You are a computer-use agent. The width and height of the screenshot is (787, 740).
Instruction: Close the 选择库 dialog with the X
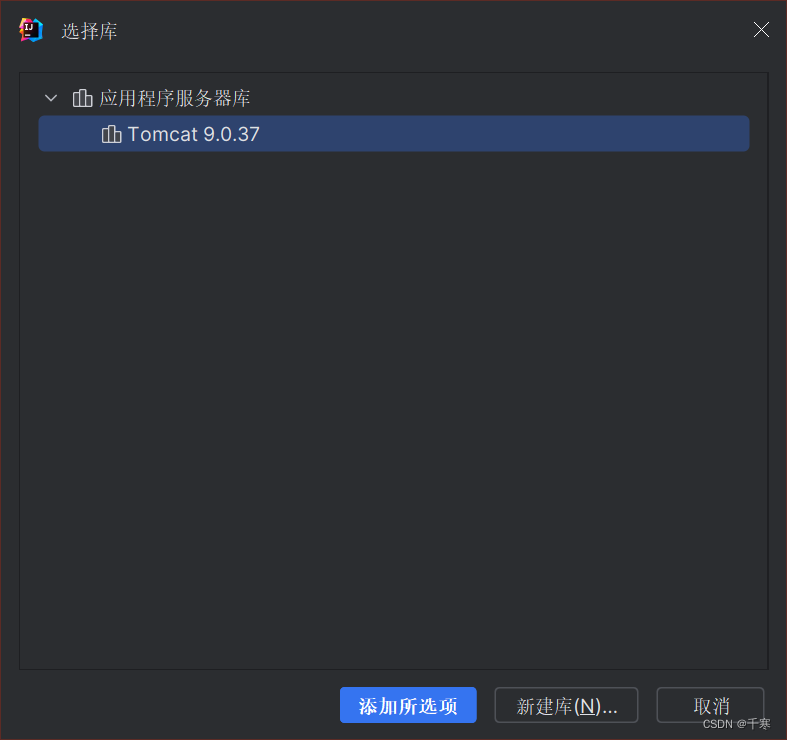tap(761, 30)
